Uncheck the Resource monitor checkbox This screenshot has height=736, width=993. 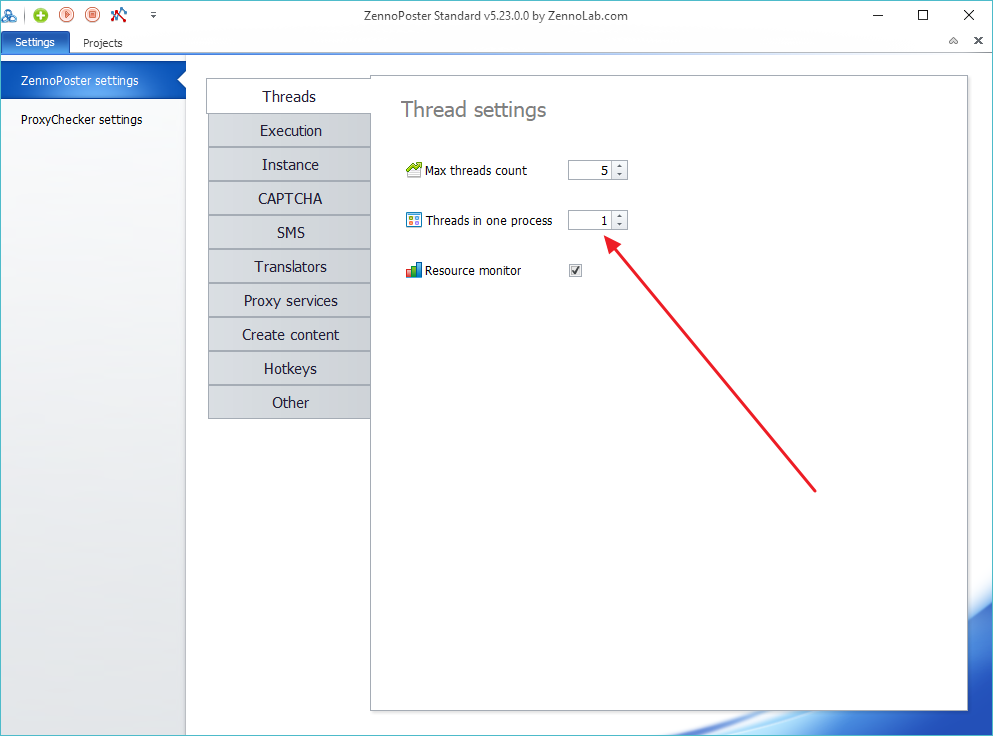[575, 270]
